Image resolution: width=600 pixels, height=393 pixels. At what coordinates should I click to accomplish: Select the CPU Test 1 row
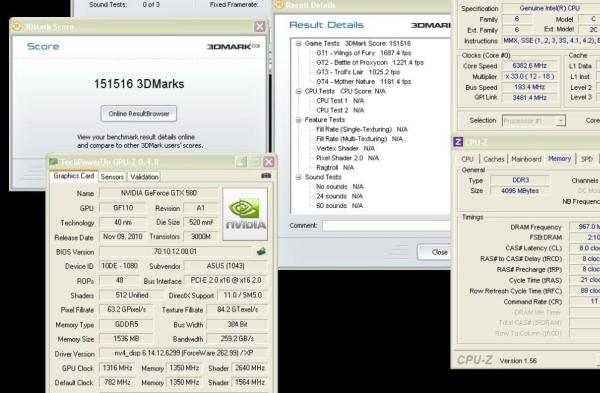pos(340,101)
